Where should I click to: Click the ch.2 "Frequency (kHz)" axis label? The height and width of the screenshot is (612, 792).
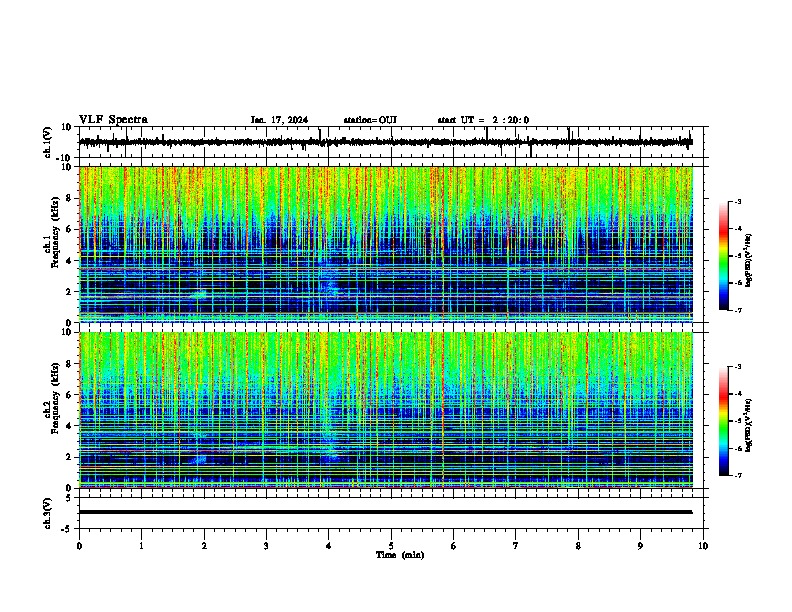pyautogui.click(x=55, y=397)
